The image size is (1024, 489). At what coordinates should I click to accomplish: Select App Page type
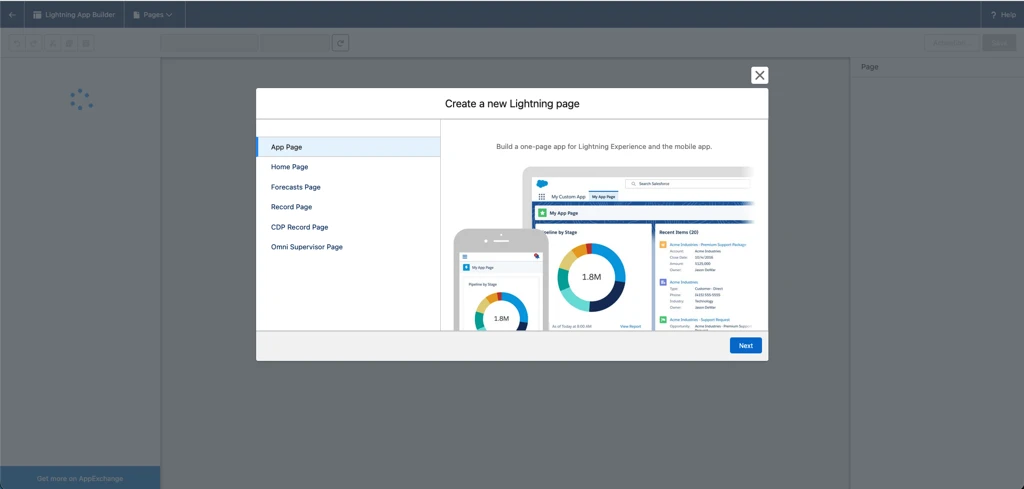[348, 147]
